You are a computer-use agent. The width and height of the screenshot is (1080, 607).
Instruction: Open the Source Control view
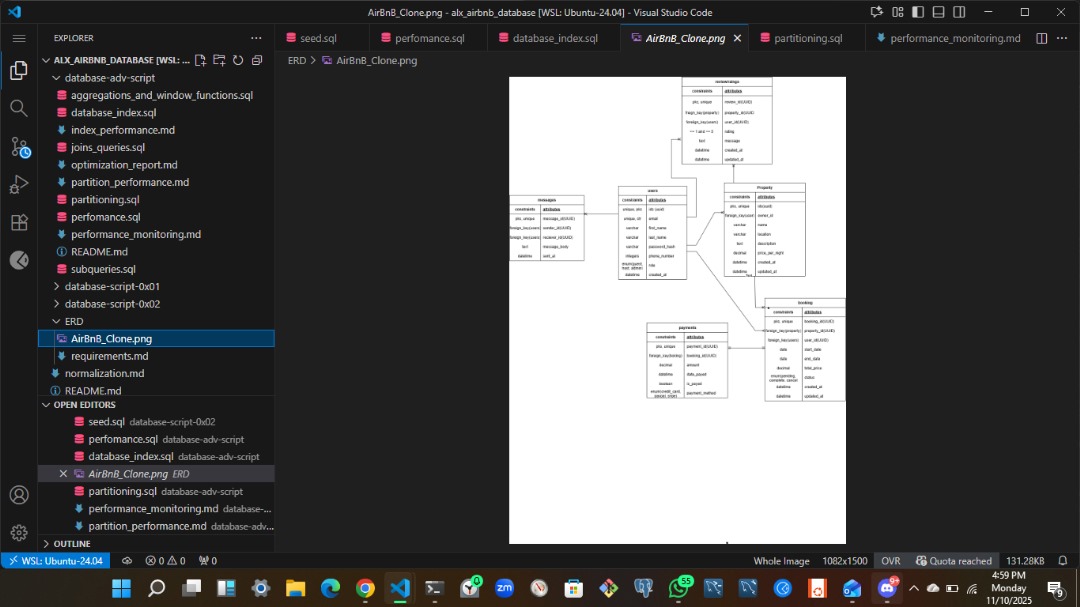tap(18, 147)
